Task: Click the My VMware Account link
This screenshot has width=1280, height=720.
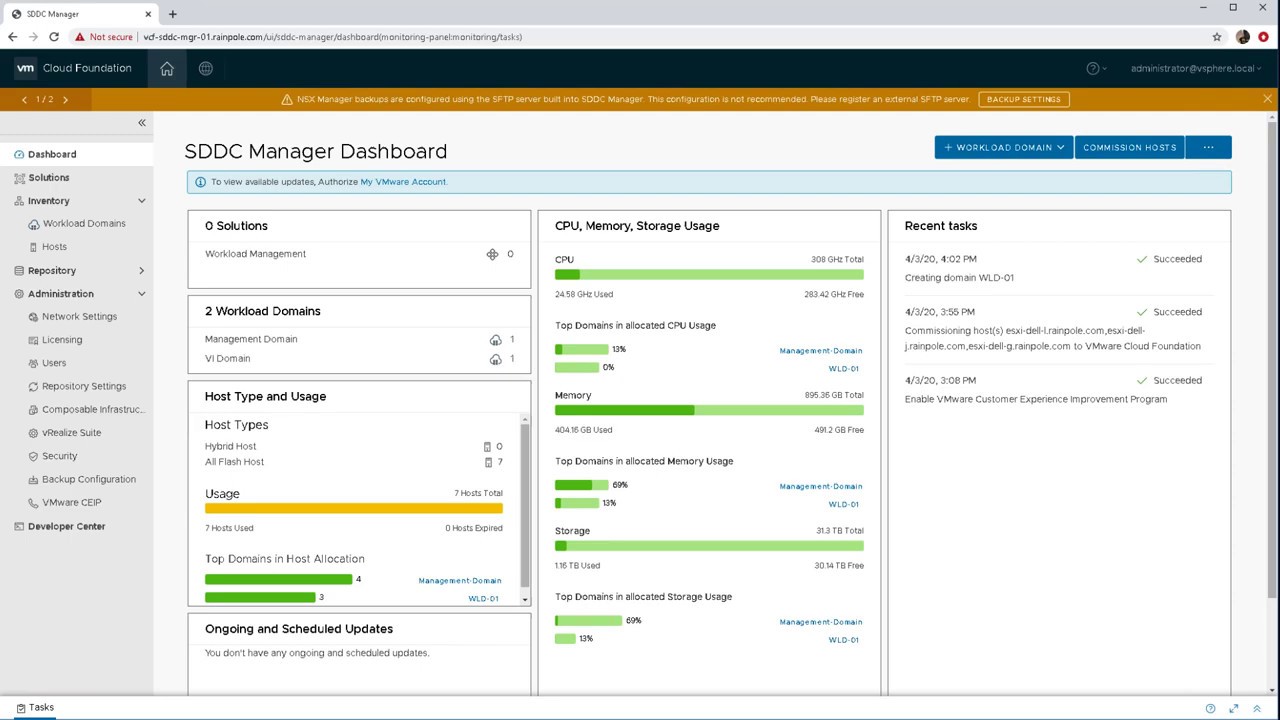Action: [x=403, y=182]
